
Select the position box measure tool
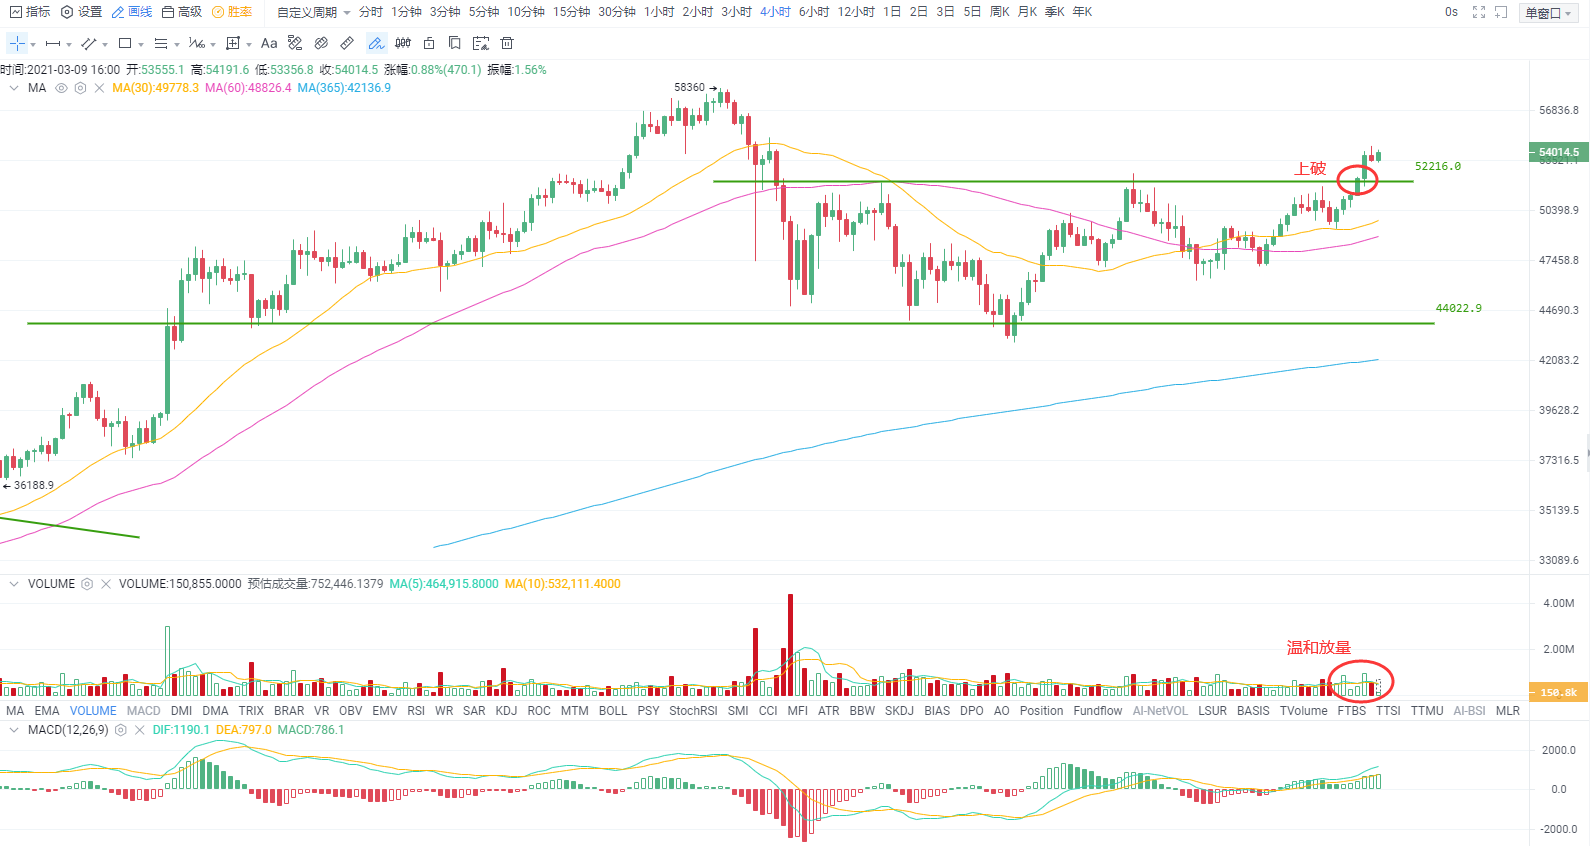tap(233, 43)
